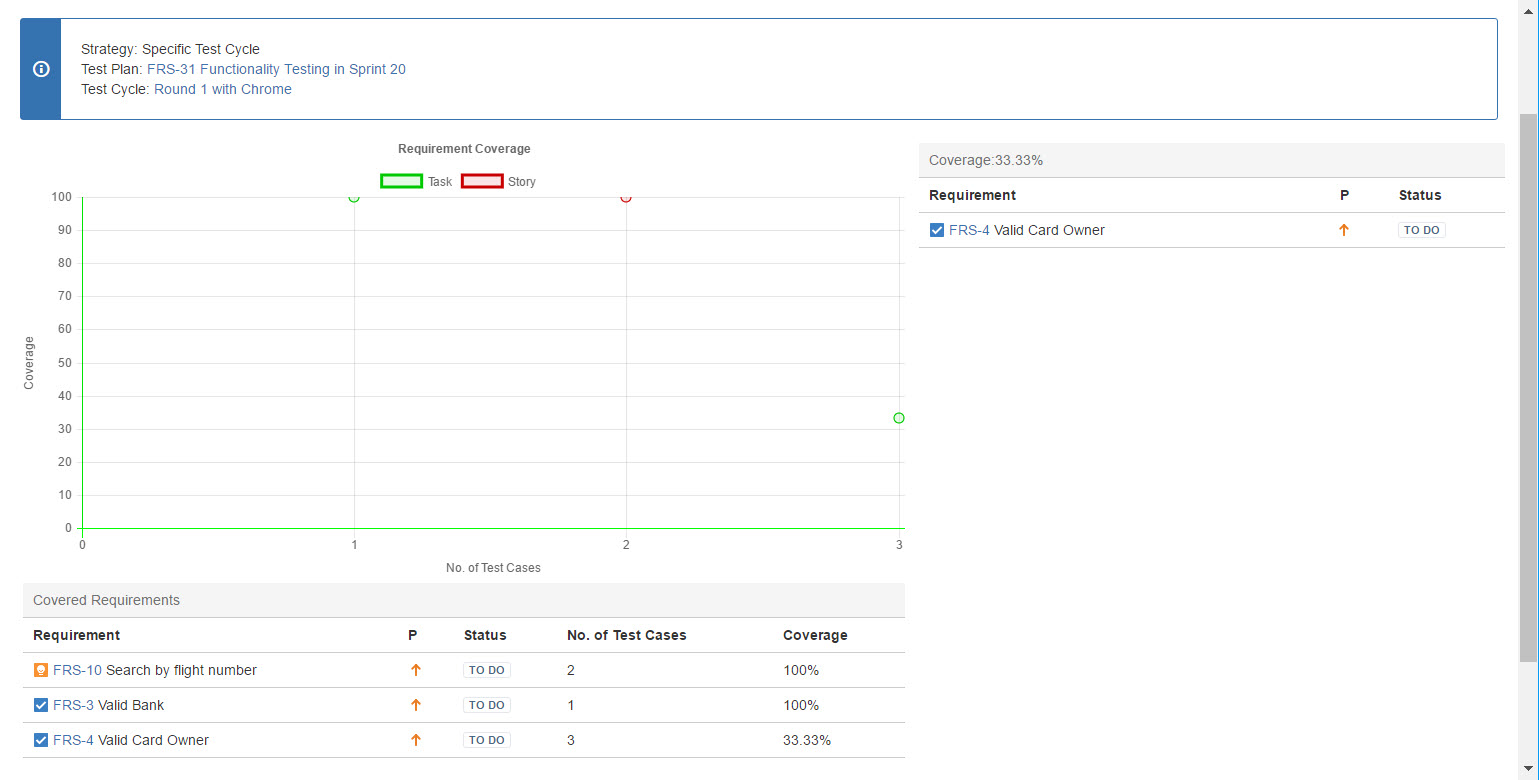This screenshot has width=1539, height=780.
Task: Click task type icon beside FRS-4 in Covered Requirements
Action: click(41, 740)
